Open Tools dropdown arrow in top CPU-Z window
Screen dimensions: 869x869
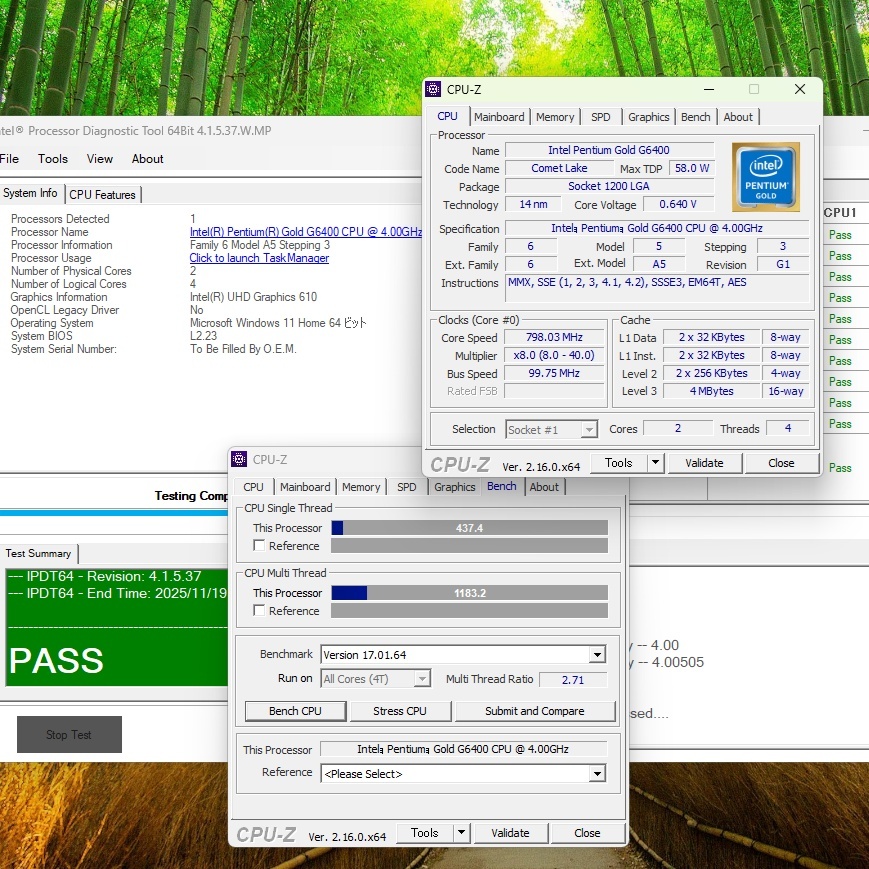(x=655, y=463)
